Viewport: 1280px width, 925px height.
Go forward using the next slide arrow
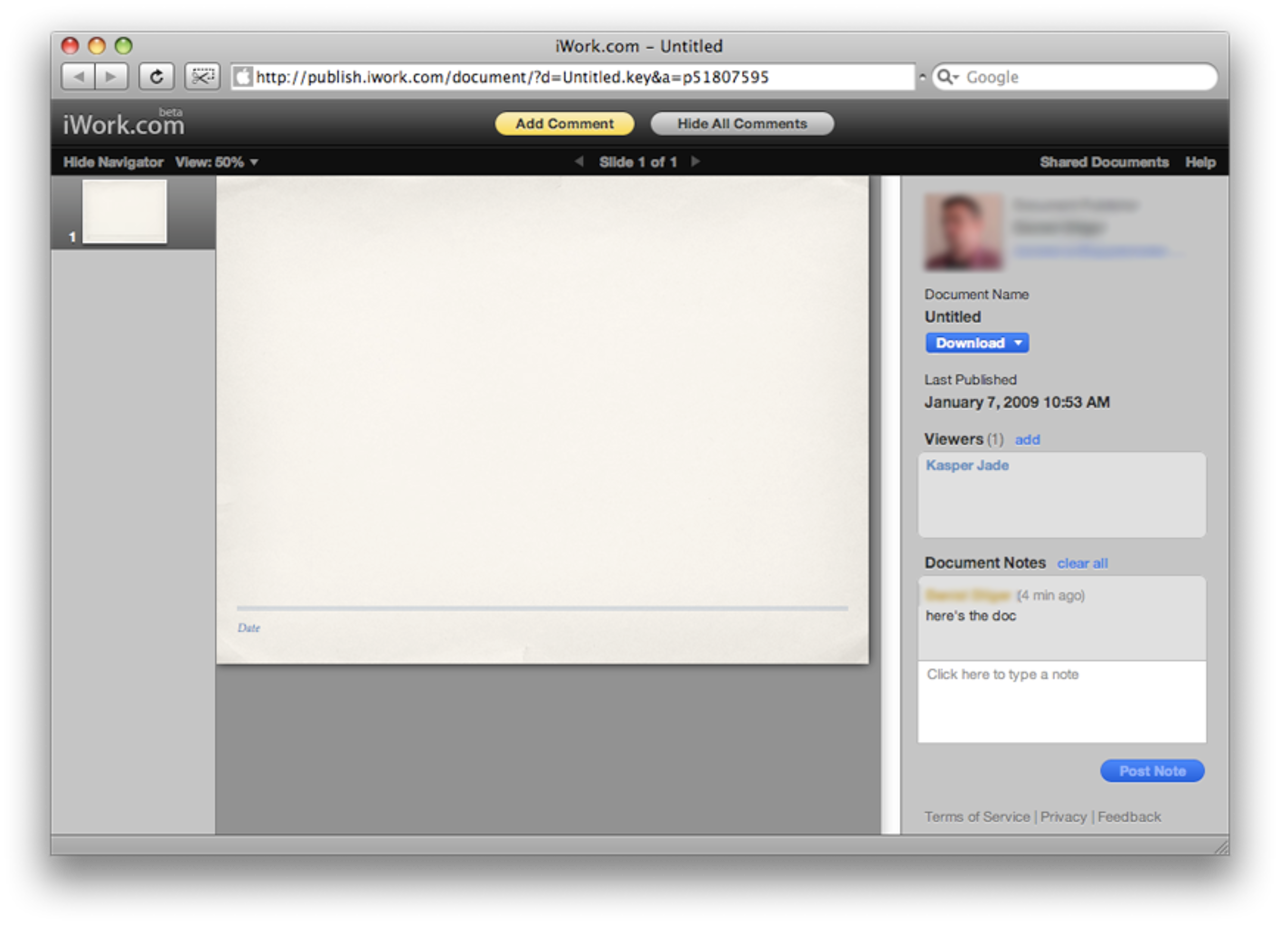tap(695, 161)
